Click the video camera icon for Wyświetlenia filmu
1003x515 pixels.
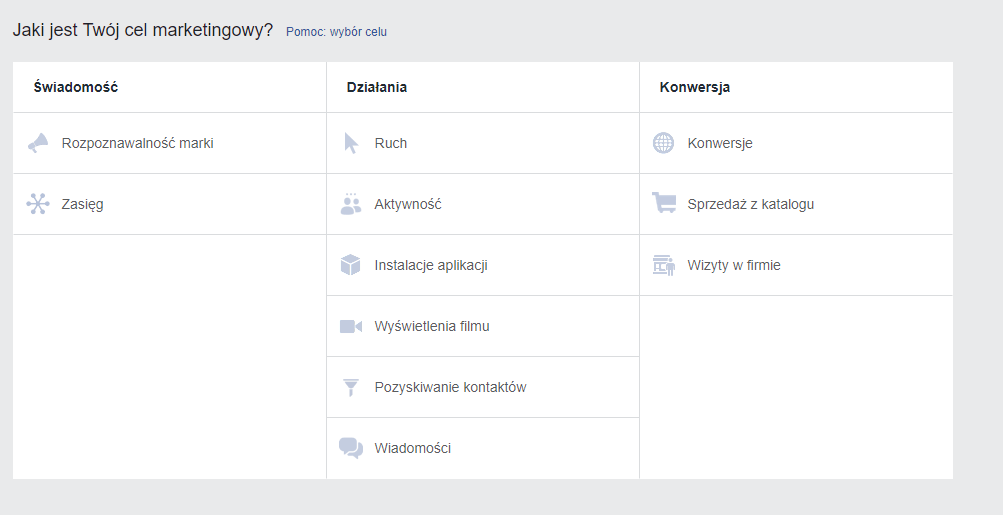[351, 326]
